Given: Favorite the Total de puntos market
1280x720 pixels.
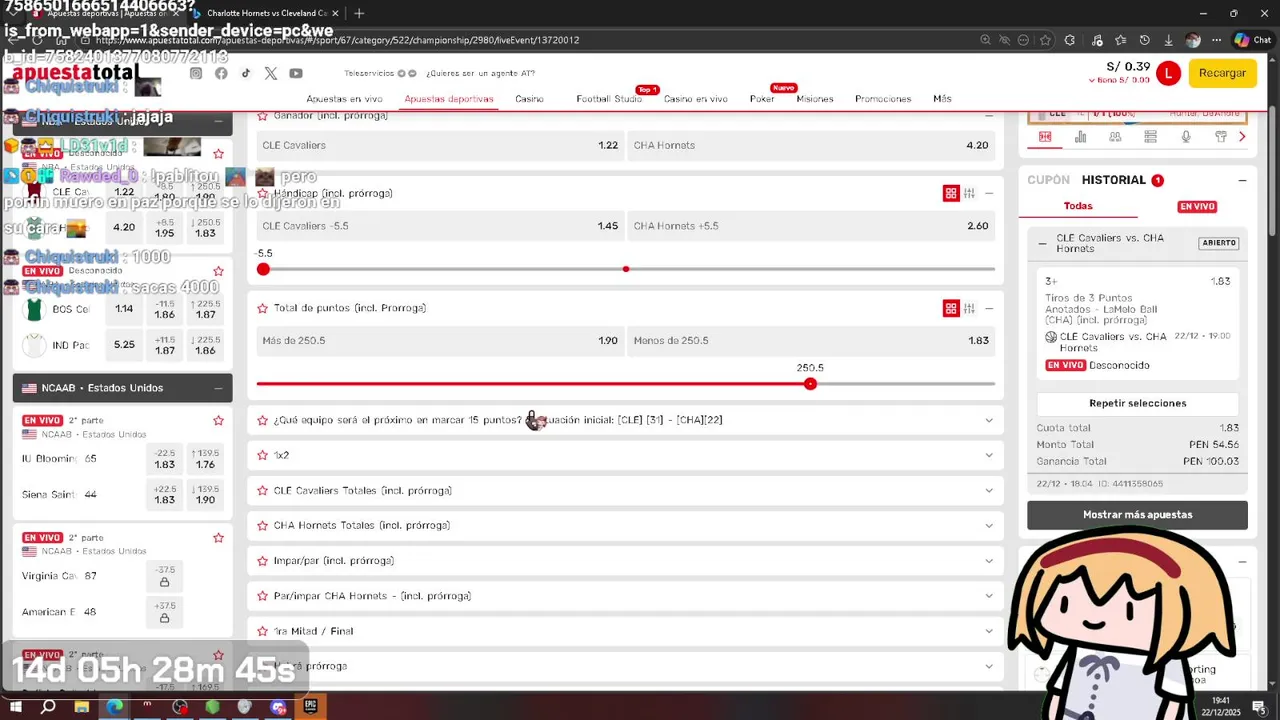Looking at the screenshot, I should [x=263, y=308].
